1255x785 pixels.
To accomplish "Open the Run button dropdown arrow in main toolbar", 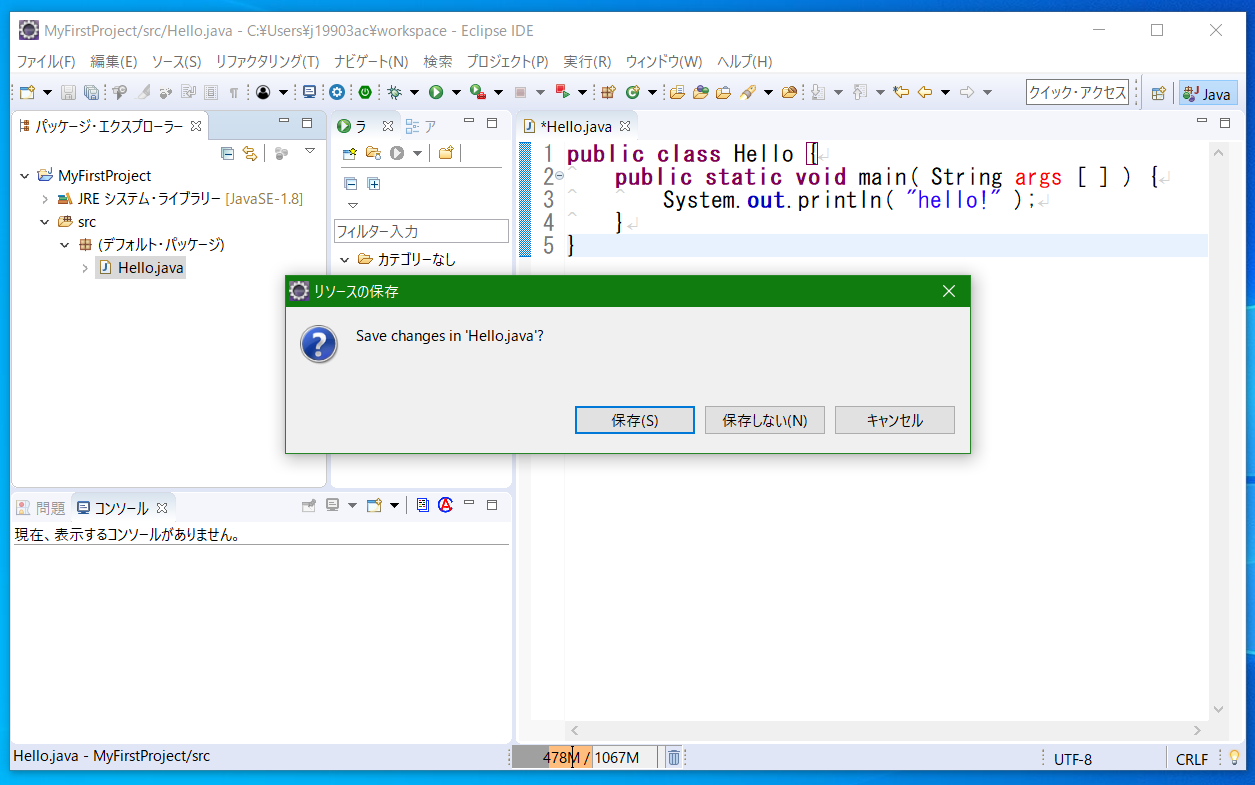I will (x=456, y=93).
